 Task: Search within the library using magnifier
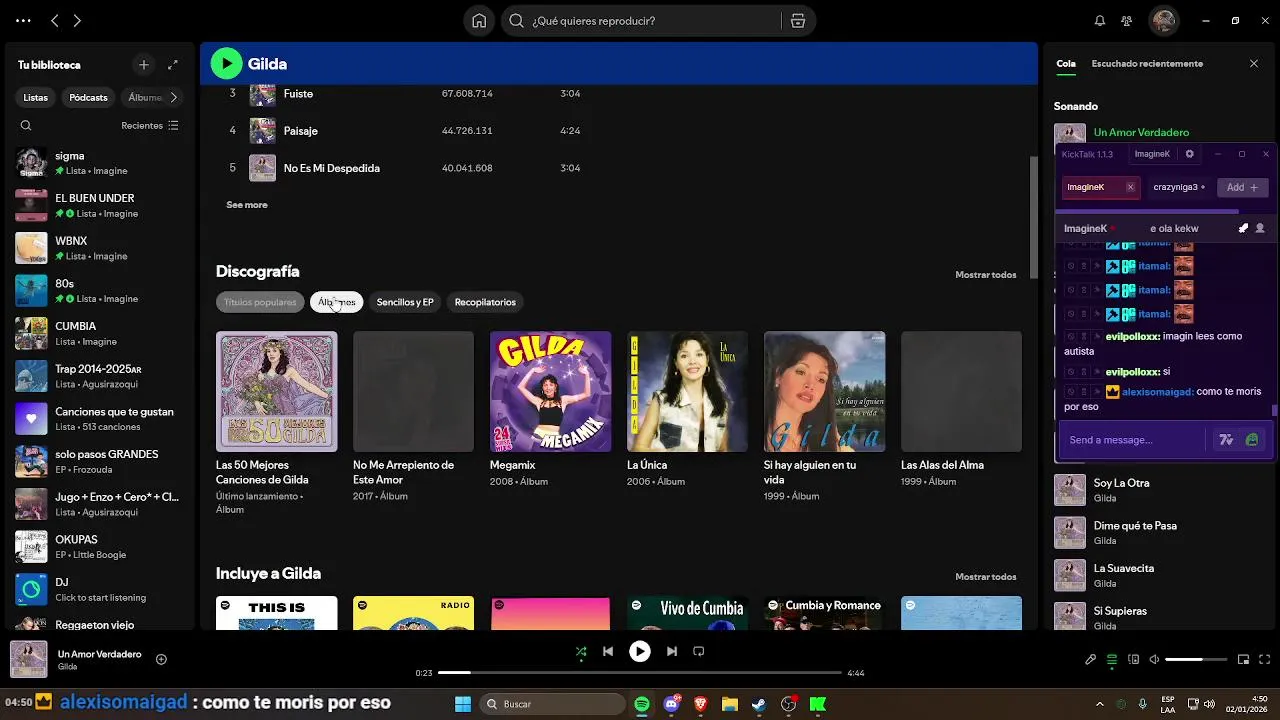(26, 126)
